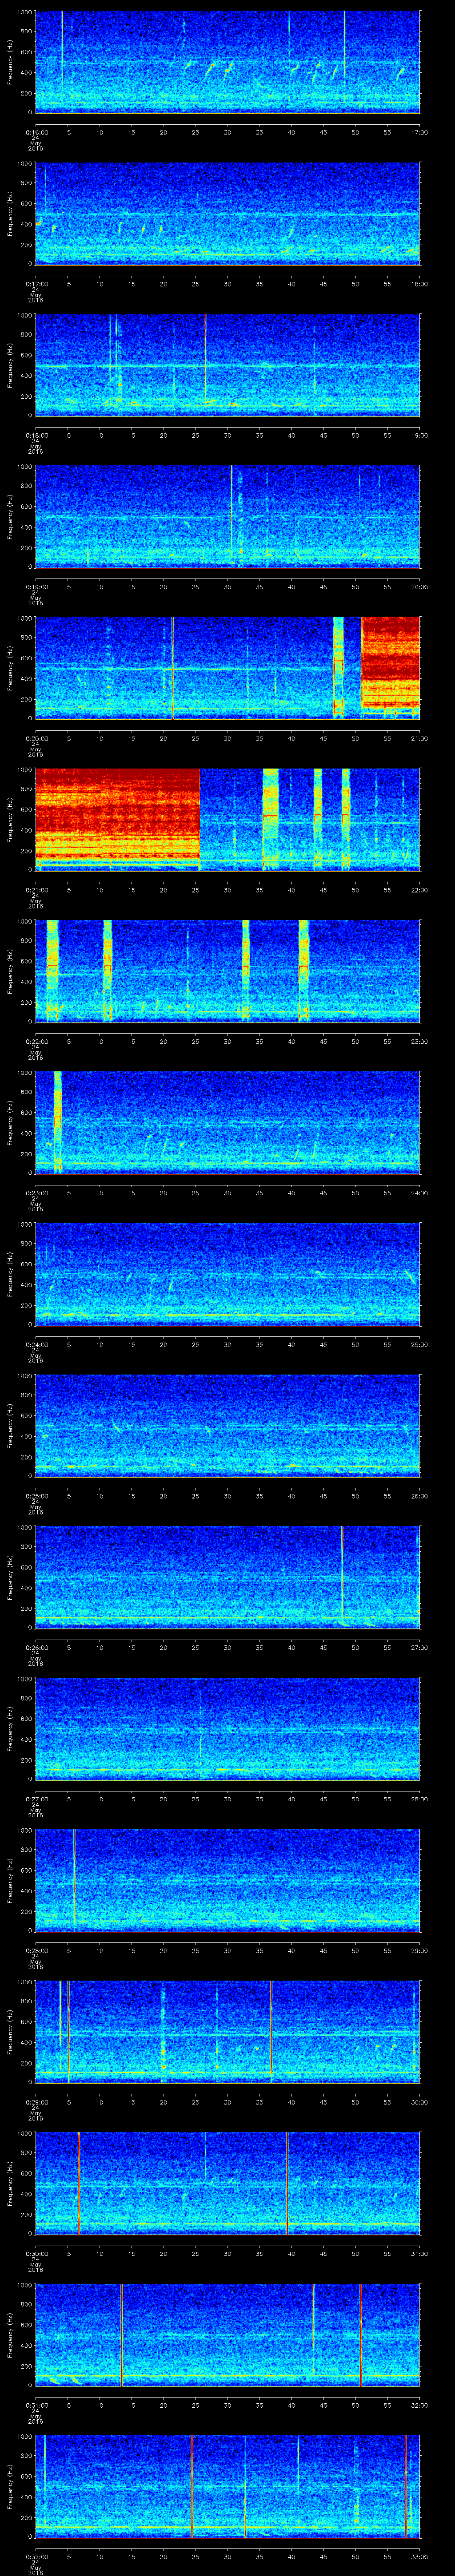Click the 19:00 end time label
The image size is (455, 2576).
419,435
